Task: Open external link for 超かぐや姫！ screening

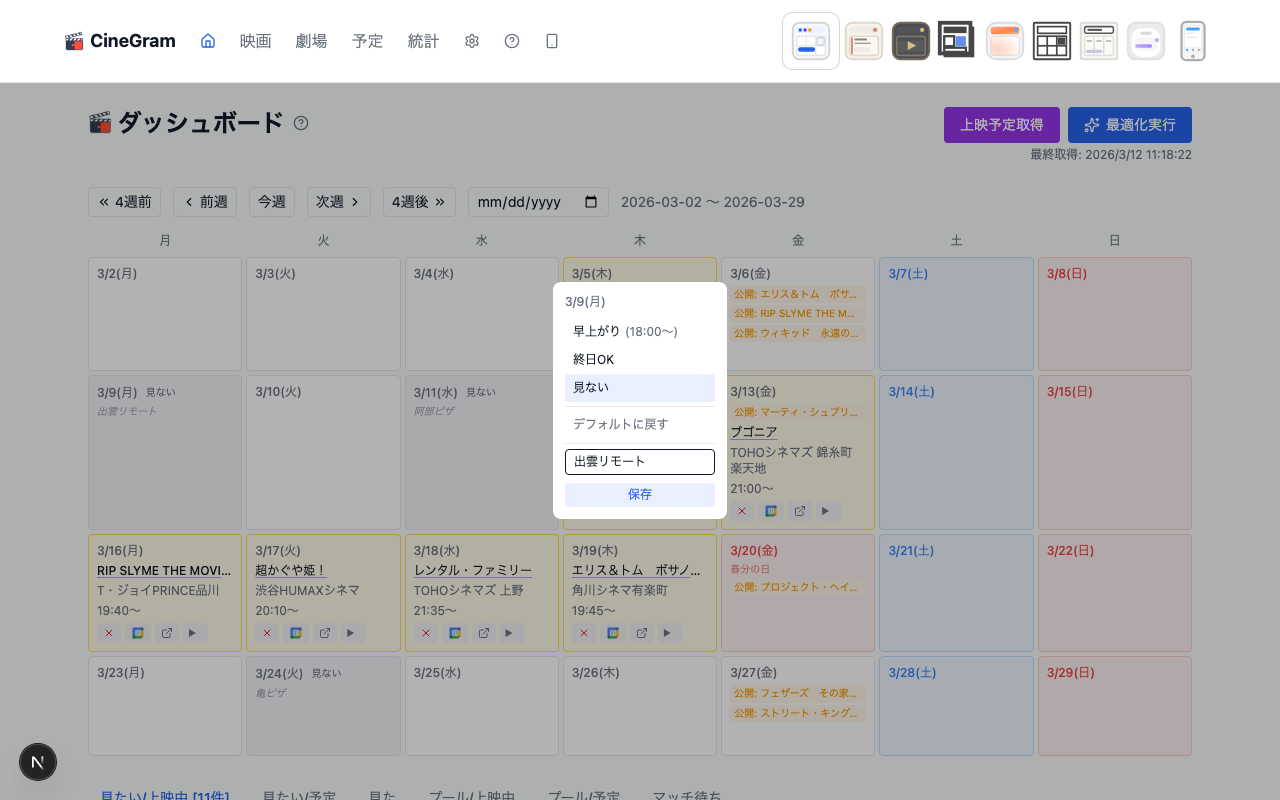Action: click(x=325, y=633)
